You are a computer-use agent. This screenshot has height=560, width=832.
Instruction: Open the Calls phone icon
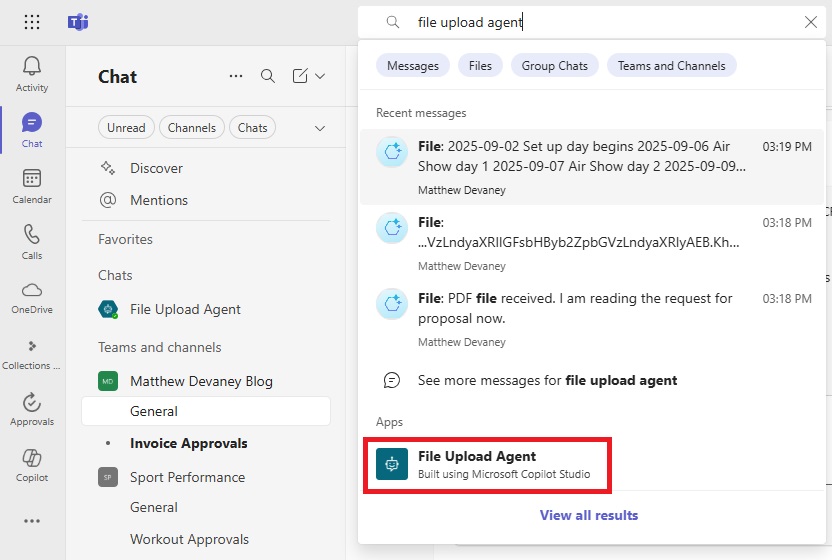pos(32,234)
